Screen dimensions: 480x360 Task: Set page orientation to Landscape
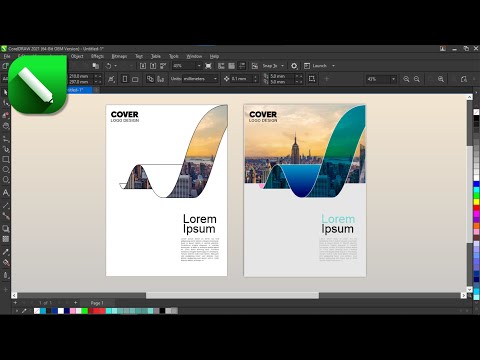[135, 79]
